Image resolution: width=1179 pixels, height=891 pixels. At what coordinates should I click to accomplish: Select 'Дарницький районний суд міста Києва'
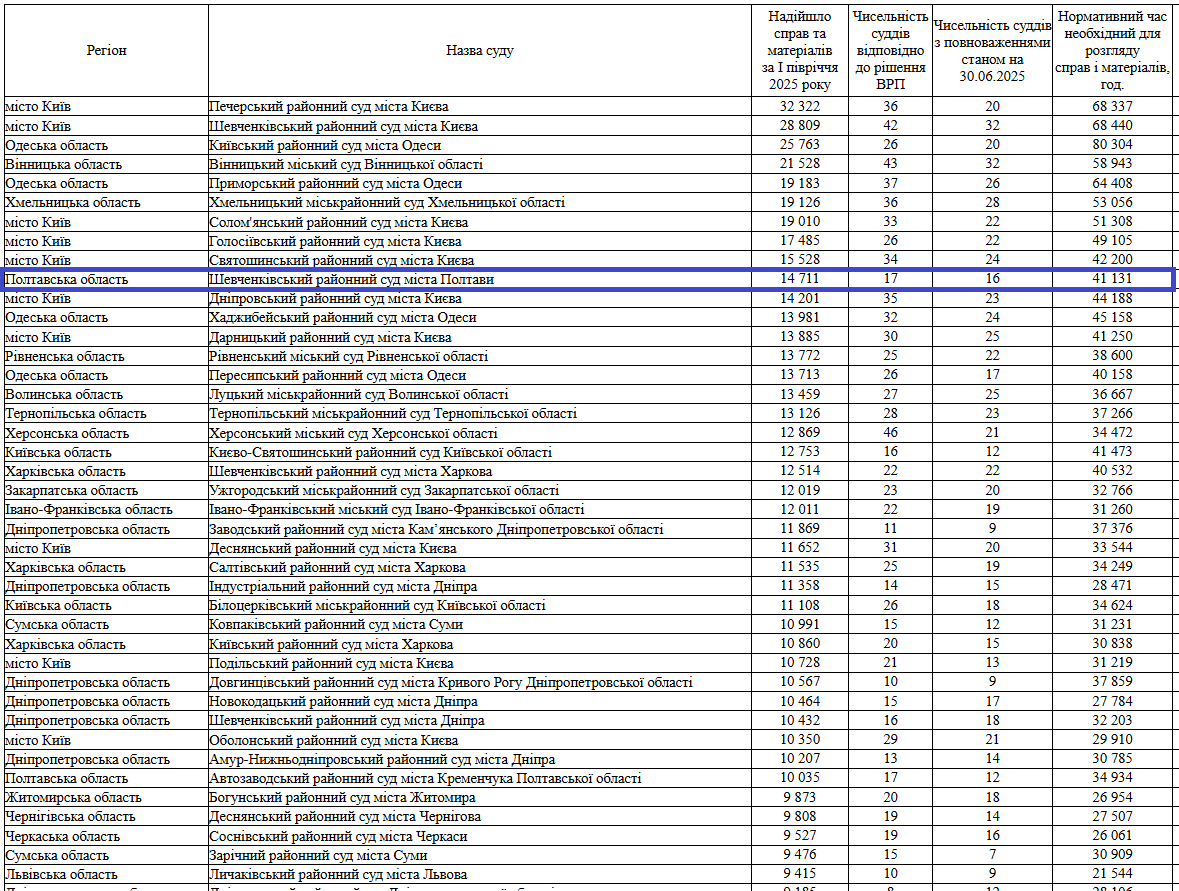(330, 337)
